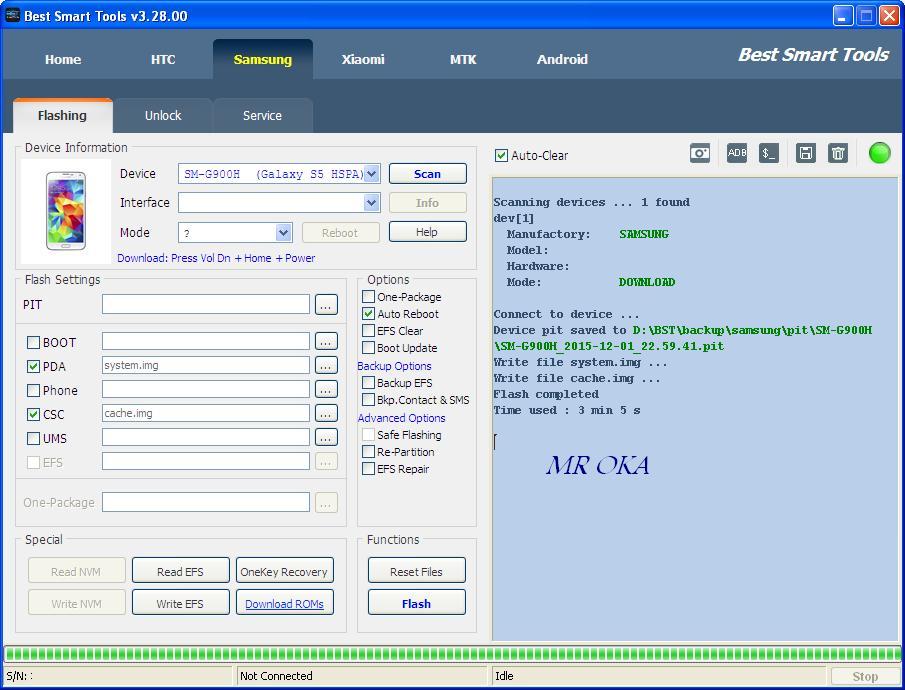Image resolution: width=905 pixels, height=690 pixels.
Task: Open the Interface dropdown
Action: coord(372,203)
